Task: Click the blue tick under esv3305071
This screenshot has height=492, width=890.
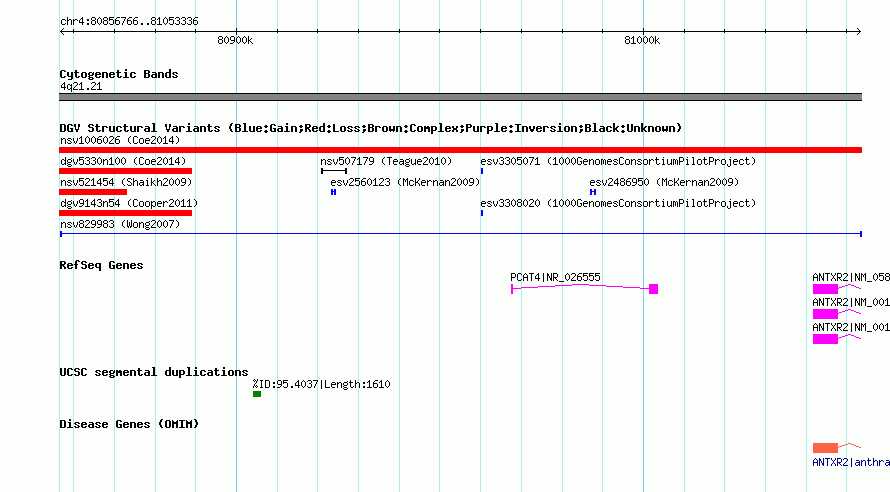Action: pyautogui.click(x=482, y=171)
